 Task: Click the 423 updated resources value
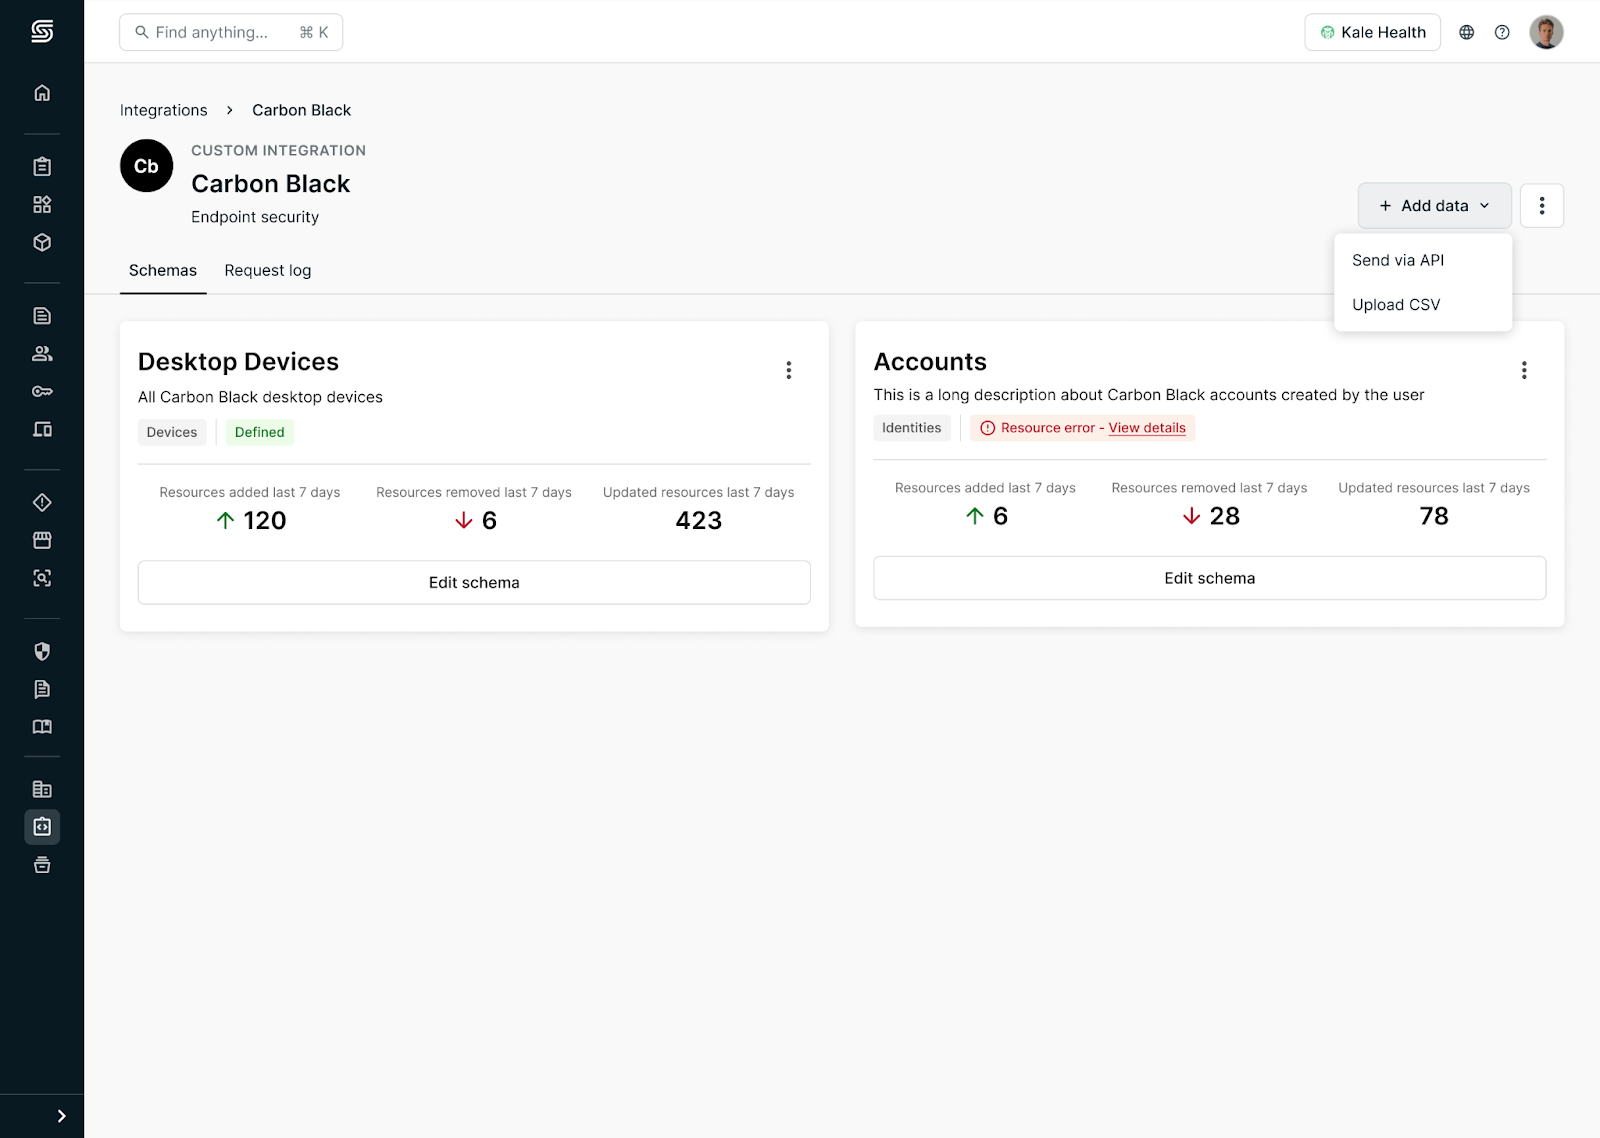699,521
